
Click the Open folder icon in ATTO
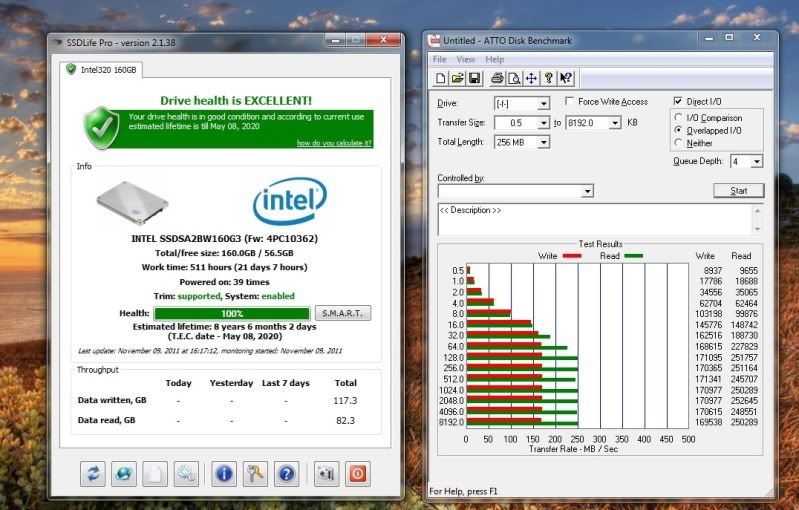pyautogui.click(x=457, y=78)
